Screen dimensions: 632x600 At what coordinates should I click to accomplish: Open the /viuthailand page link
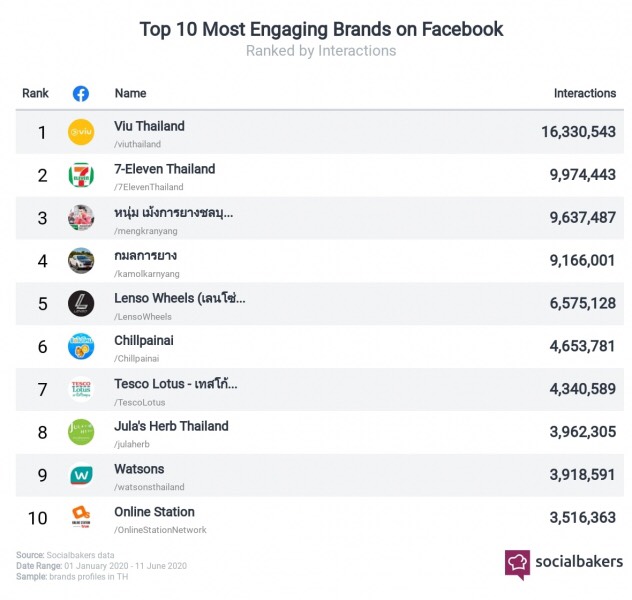click(x=137, y=144)
